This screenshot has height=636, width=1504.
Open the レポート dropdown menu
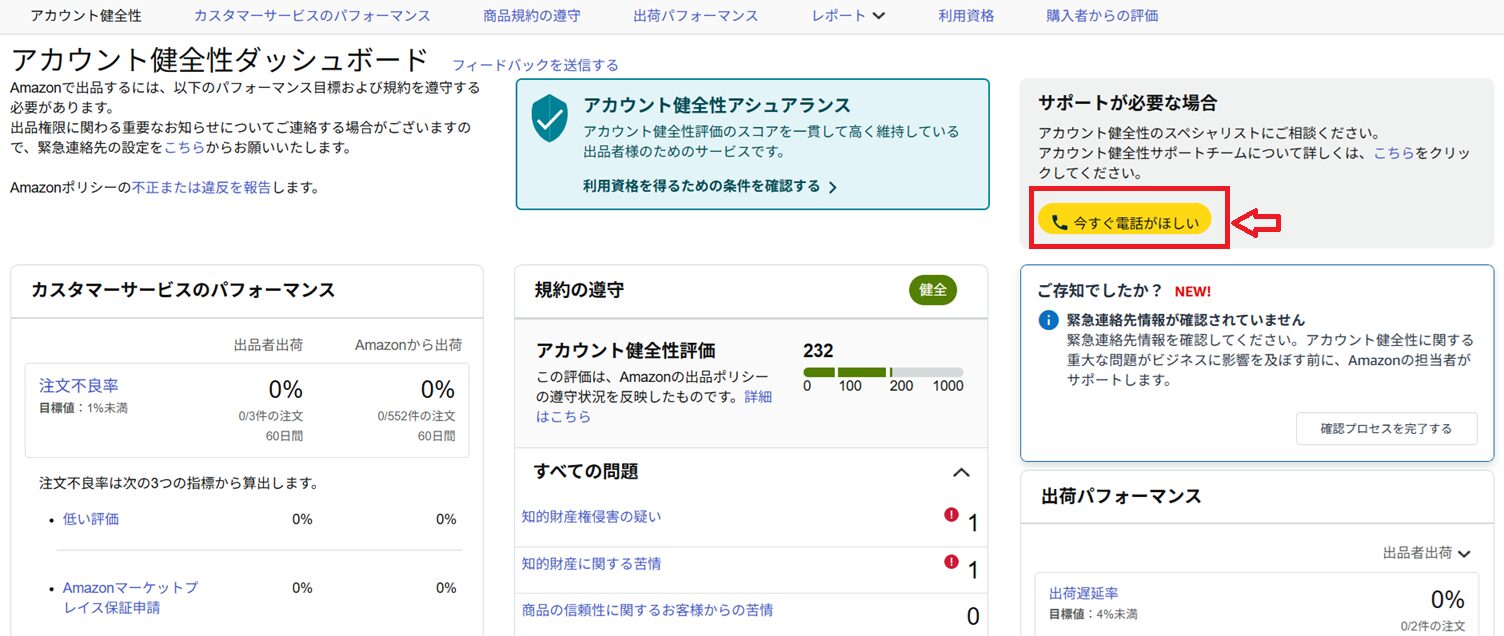tap(849, 16)
